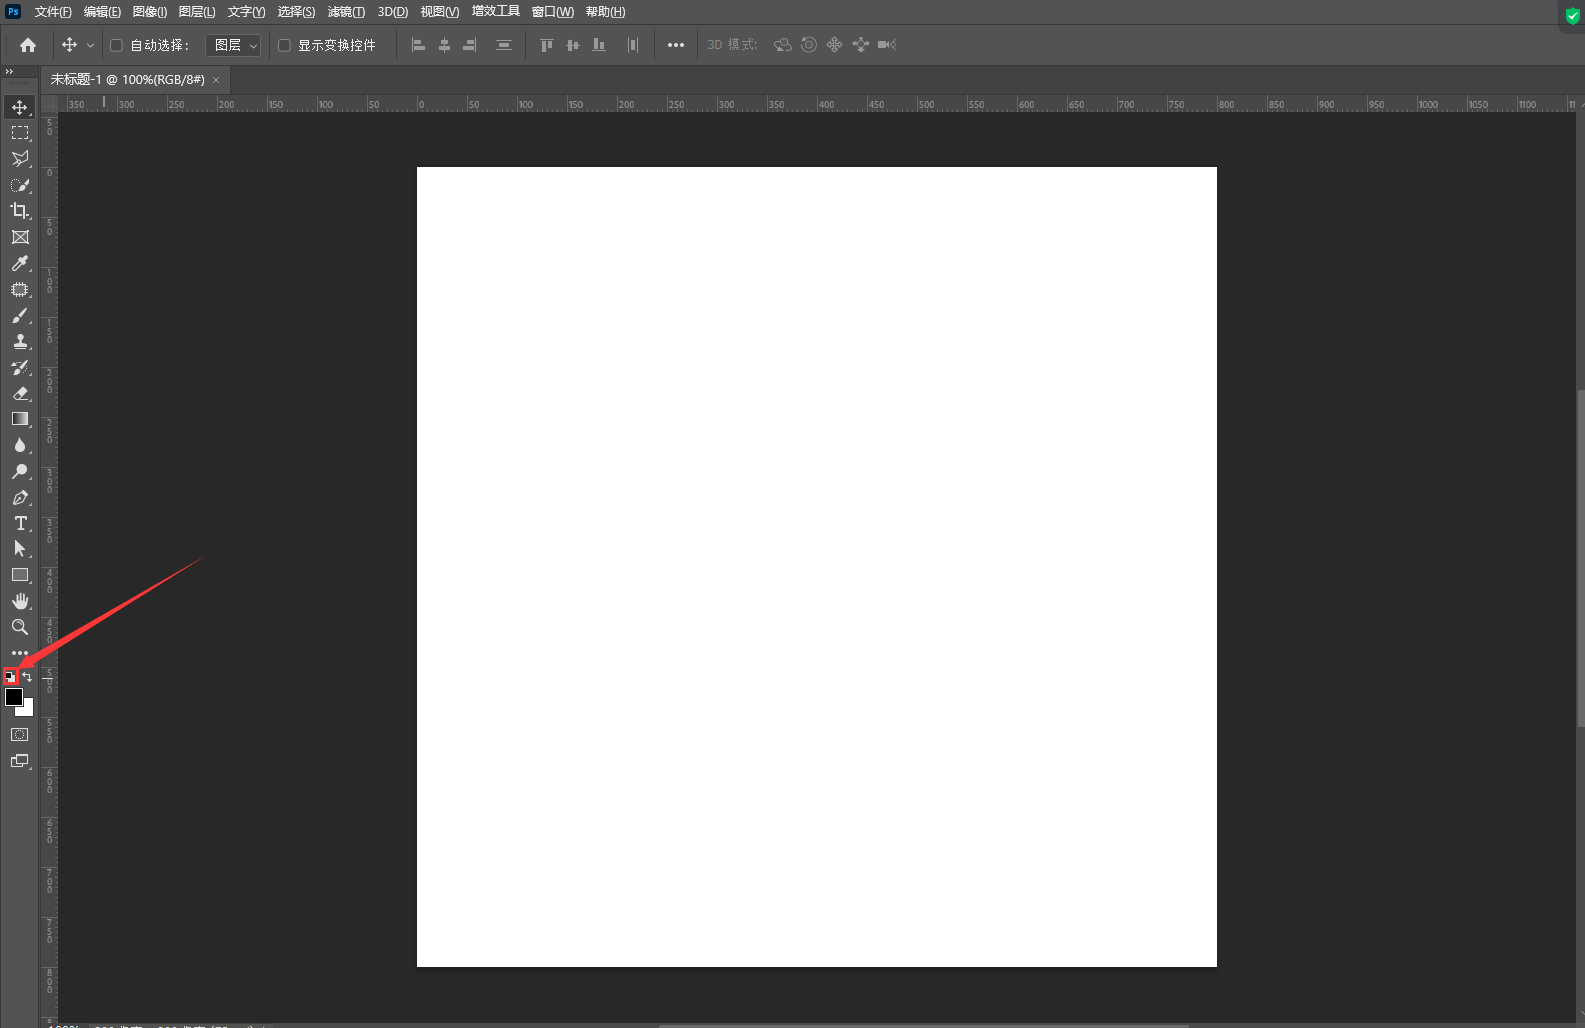1585x1028 pixels.
Task: Select the Blur tool
Action: pos(20,445)
